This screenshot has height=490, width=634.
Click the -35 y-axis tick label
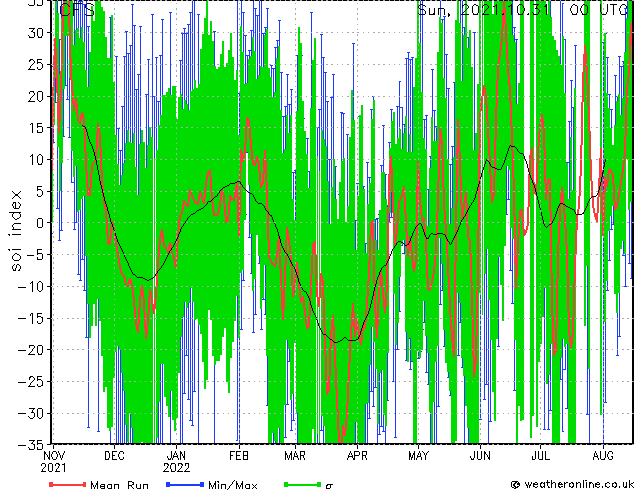30,445
